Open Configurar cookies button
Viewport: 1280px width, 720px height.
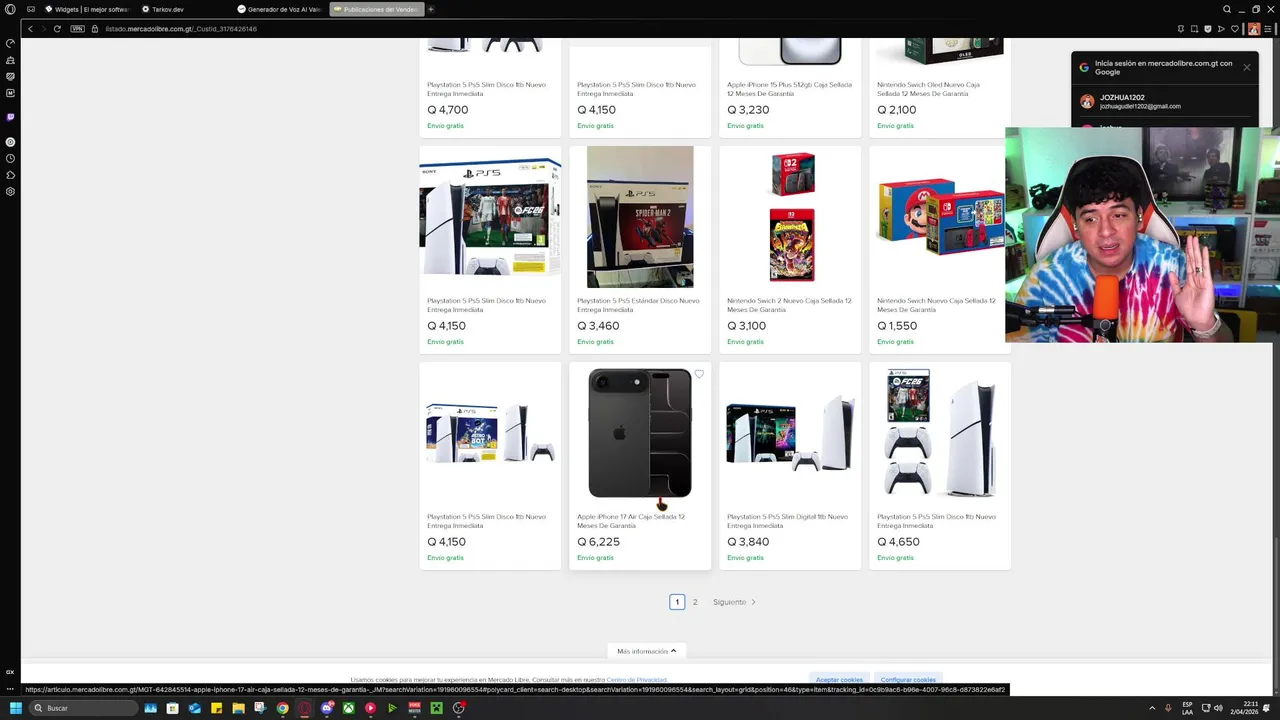(908, 680)
